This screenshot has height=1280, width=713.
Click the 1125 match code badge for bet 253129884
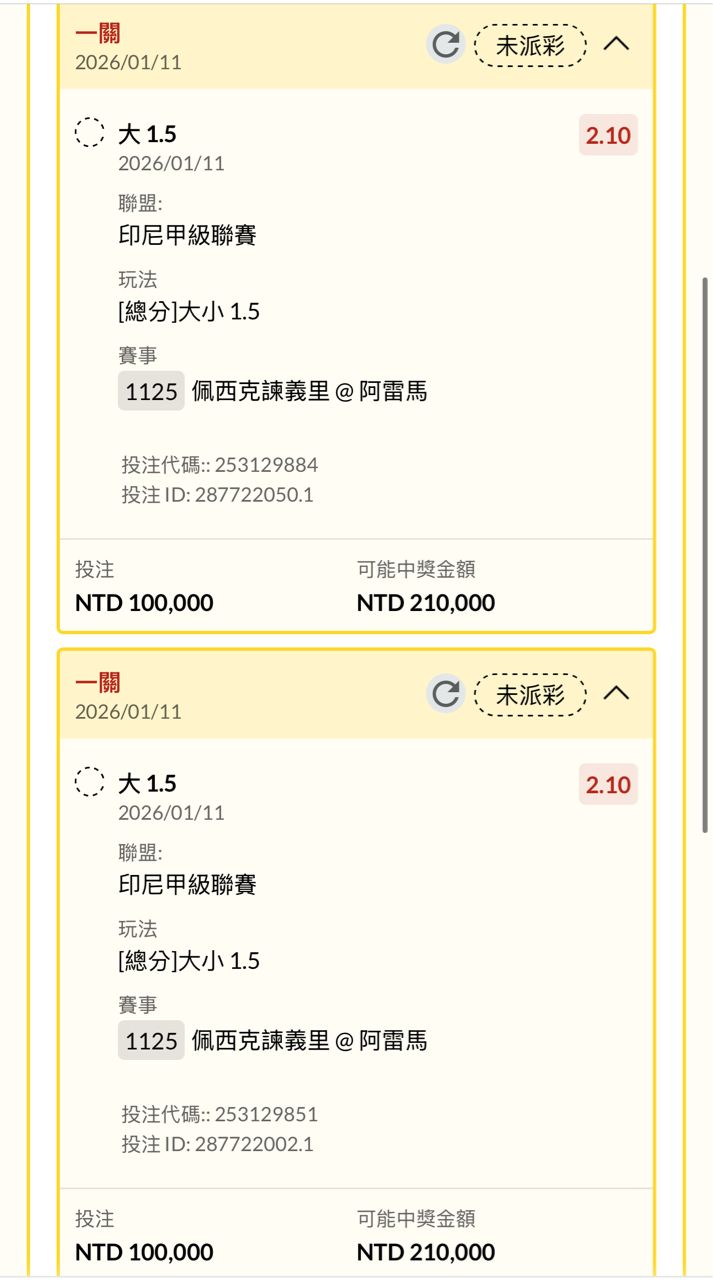(x=151, y=392)
